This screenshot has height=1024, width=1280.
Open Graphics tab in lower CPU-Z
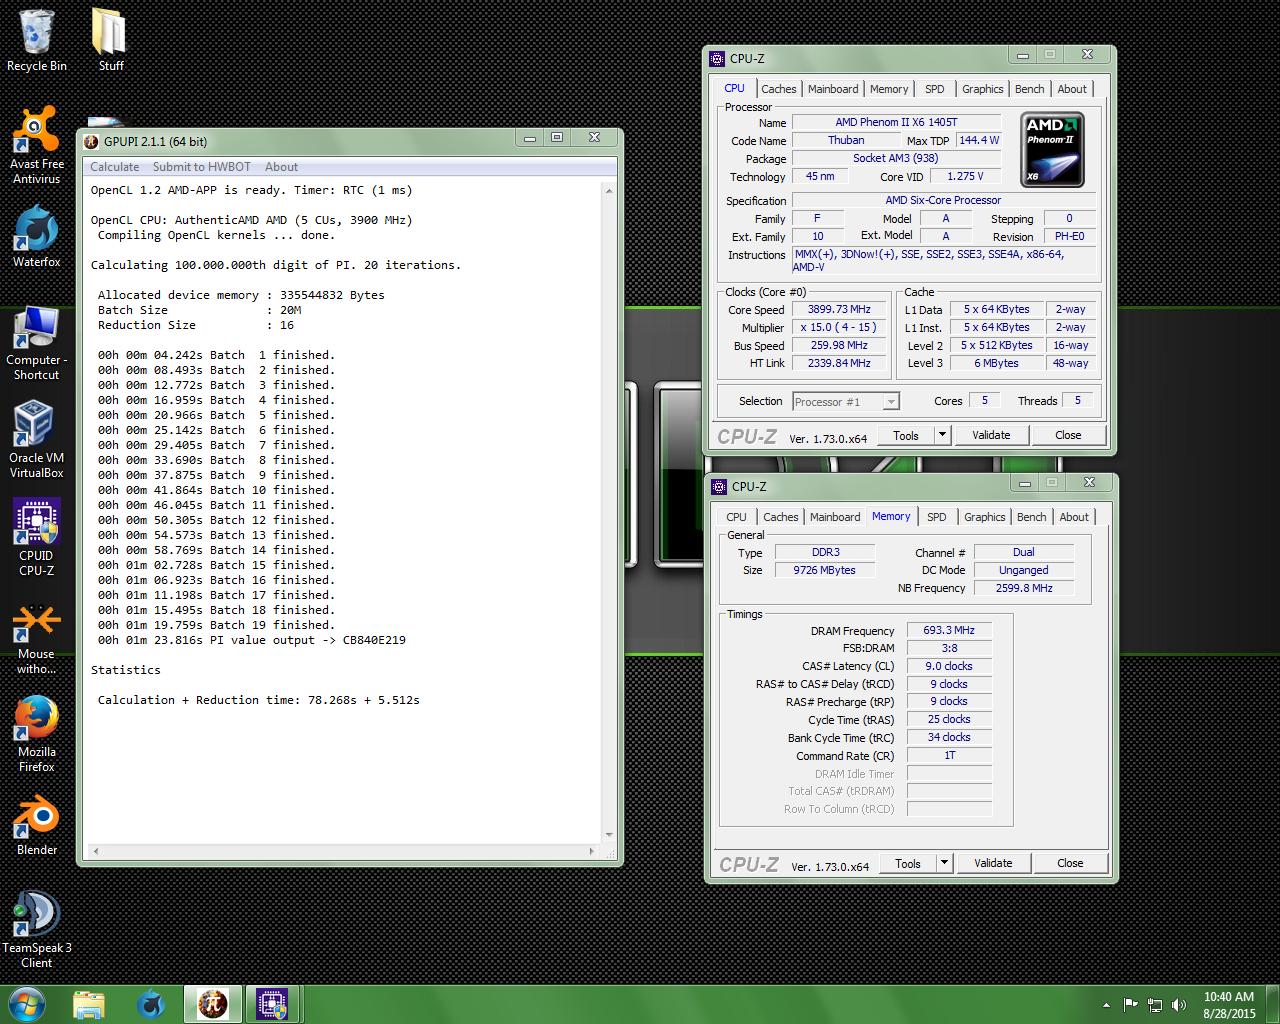(985, 517)
